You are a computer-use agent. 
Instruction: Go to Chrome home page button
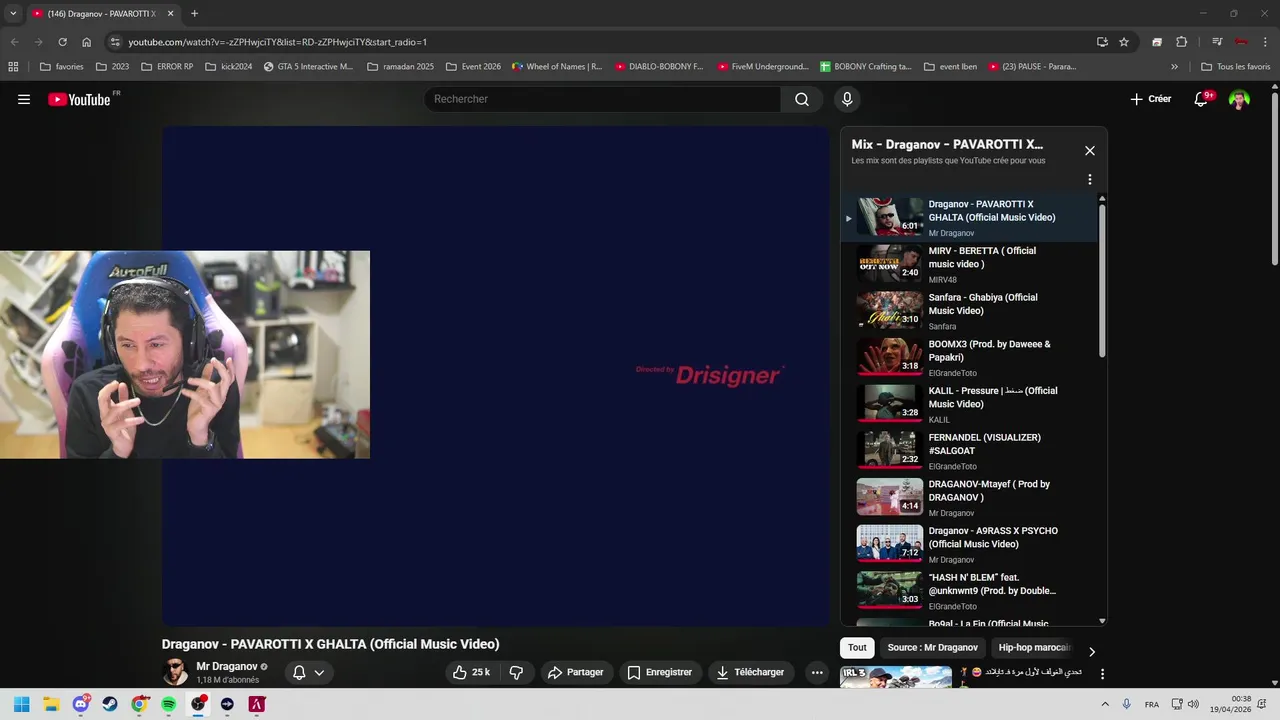tap(87, 42)
